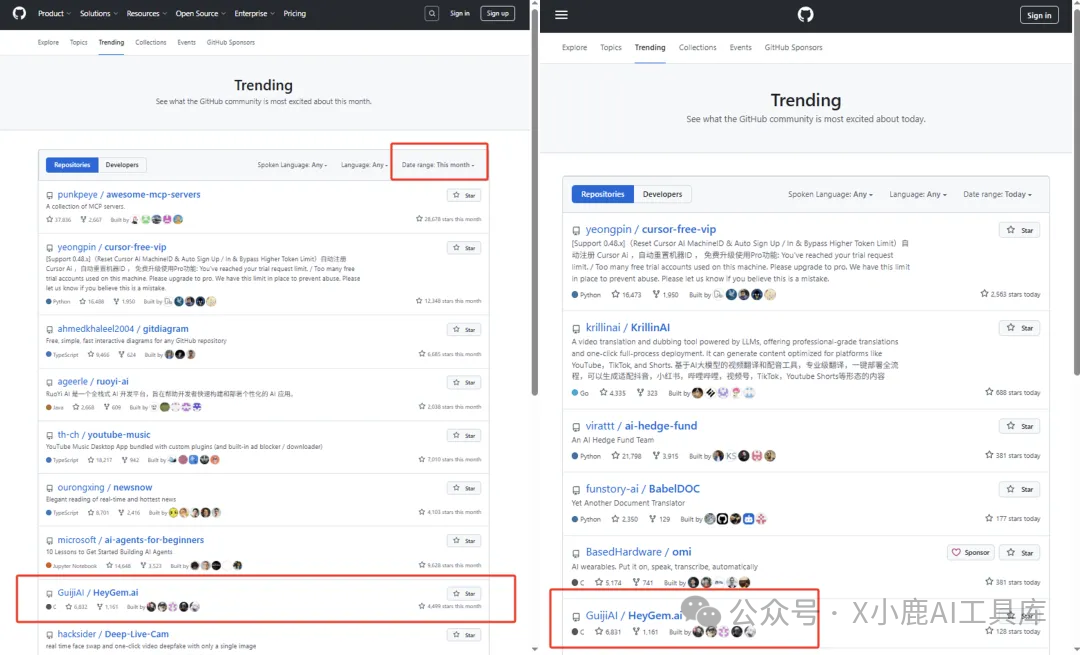1080x655 pixels.
Task: Star hacksider Deep-Live-Cam repository
Action: [x=464, y=634]
